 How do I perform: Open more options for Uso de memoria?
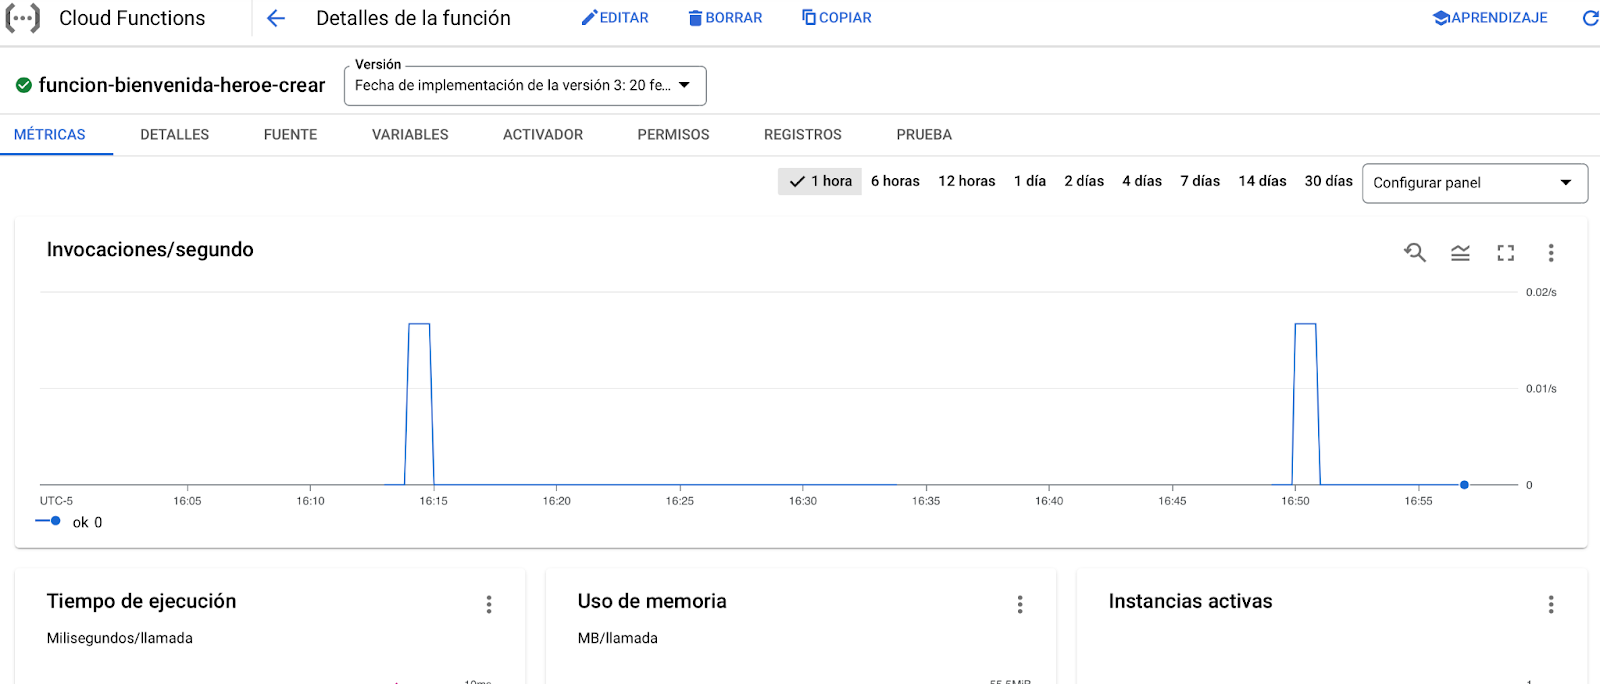point(1020,604)
